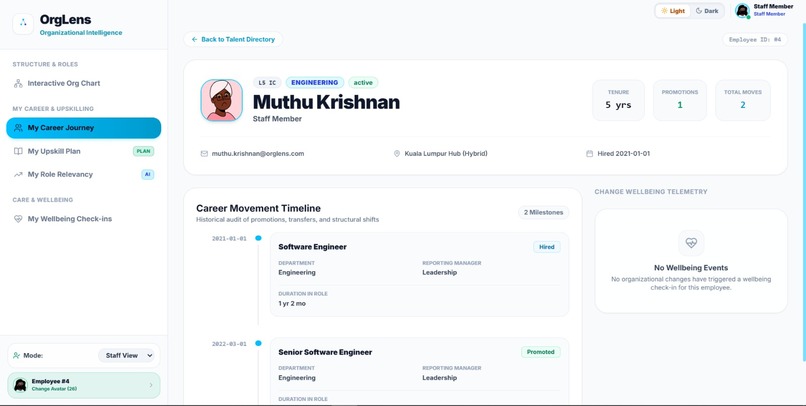Click the Tenure 5 yrs stat card
Image resolution: width=806 pixels, height=406 pixels.
[618, 100]
